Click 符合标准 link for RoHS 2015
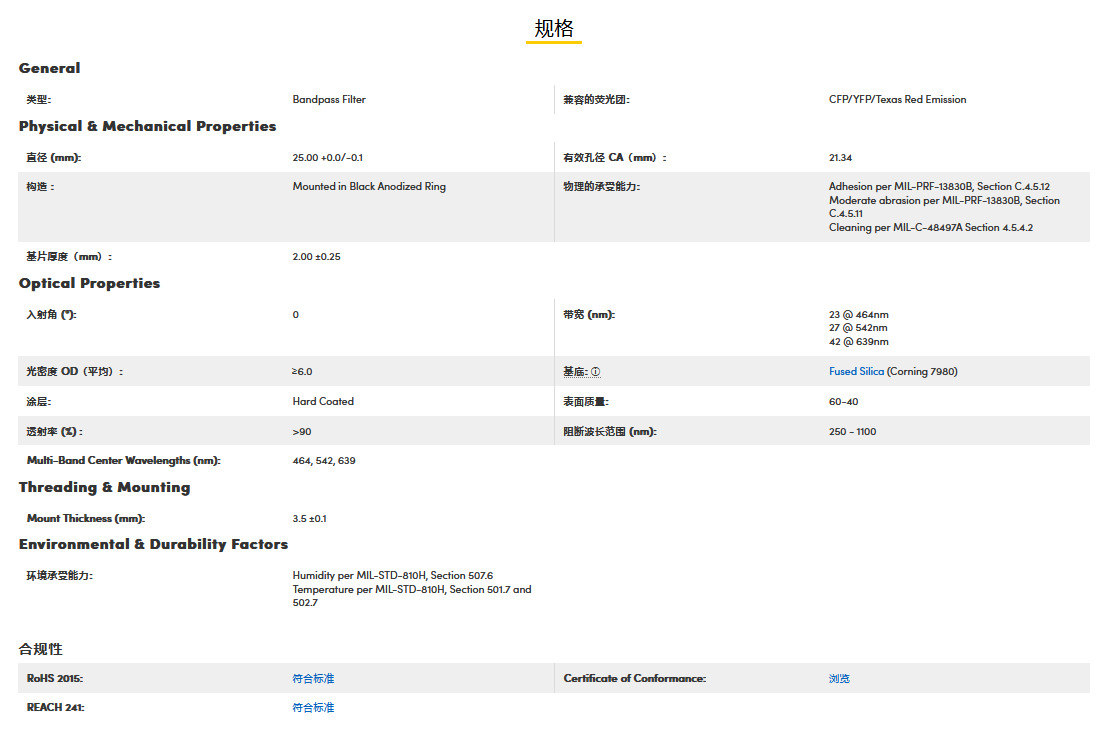The height and width of the screenshot is (732, 1097). coord(313,679)
